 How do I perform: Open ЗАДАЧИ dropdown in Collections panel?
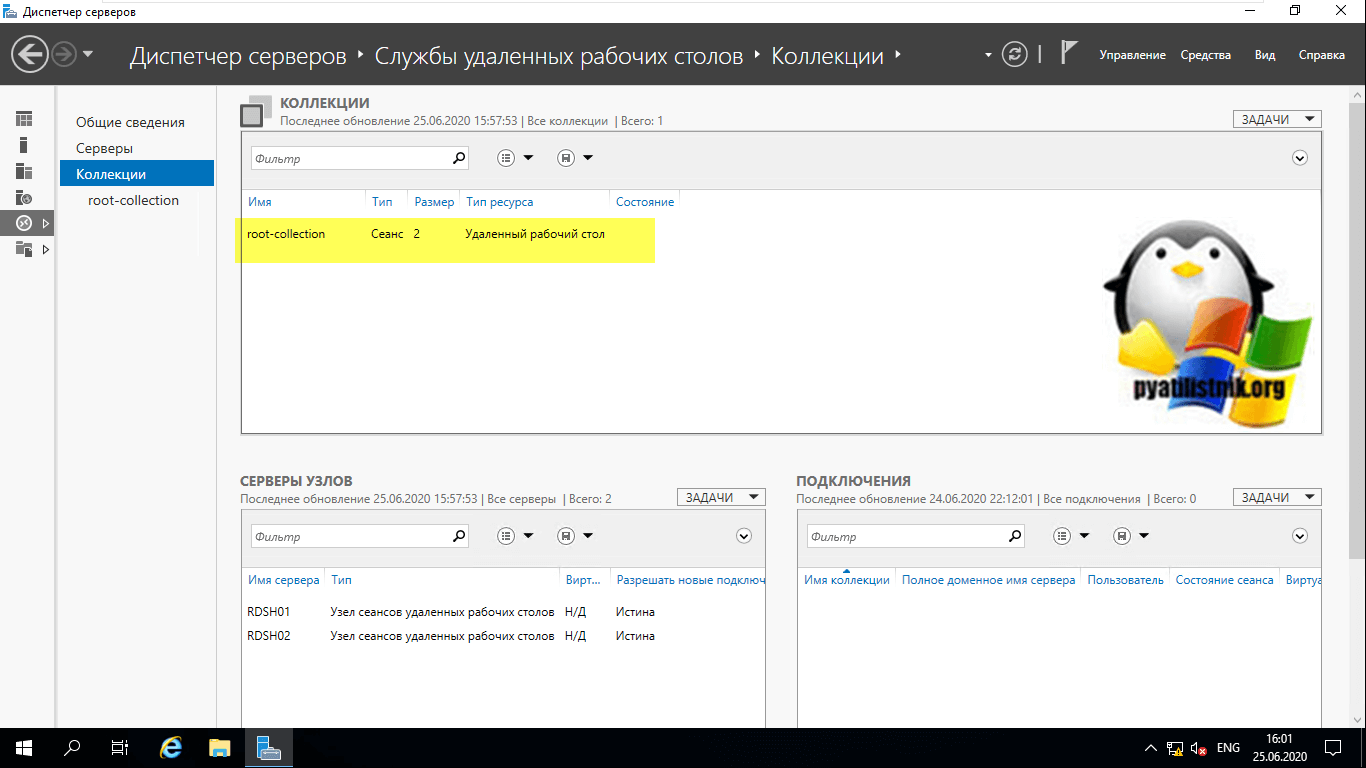click(x=1277, y=119)
